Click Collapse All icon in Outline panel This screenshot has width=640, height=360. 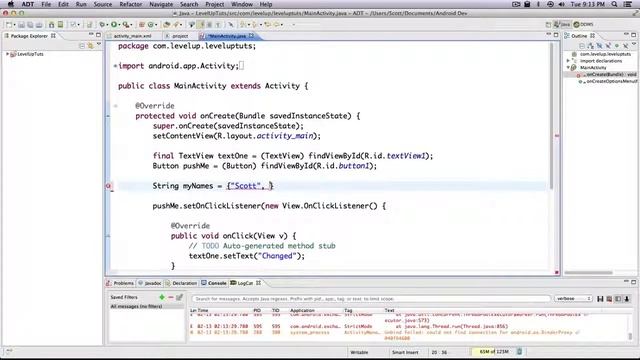pos(582,46)
